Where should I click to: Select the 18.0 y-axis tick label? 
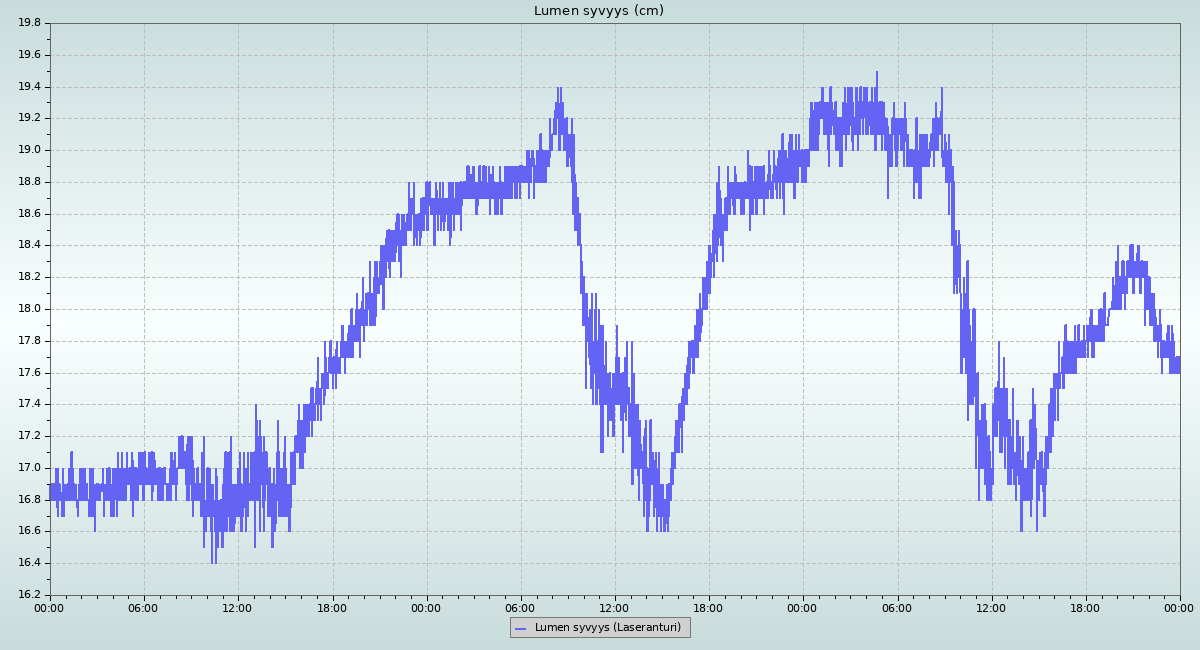[x=29, y=309]
